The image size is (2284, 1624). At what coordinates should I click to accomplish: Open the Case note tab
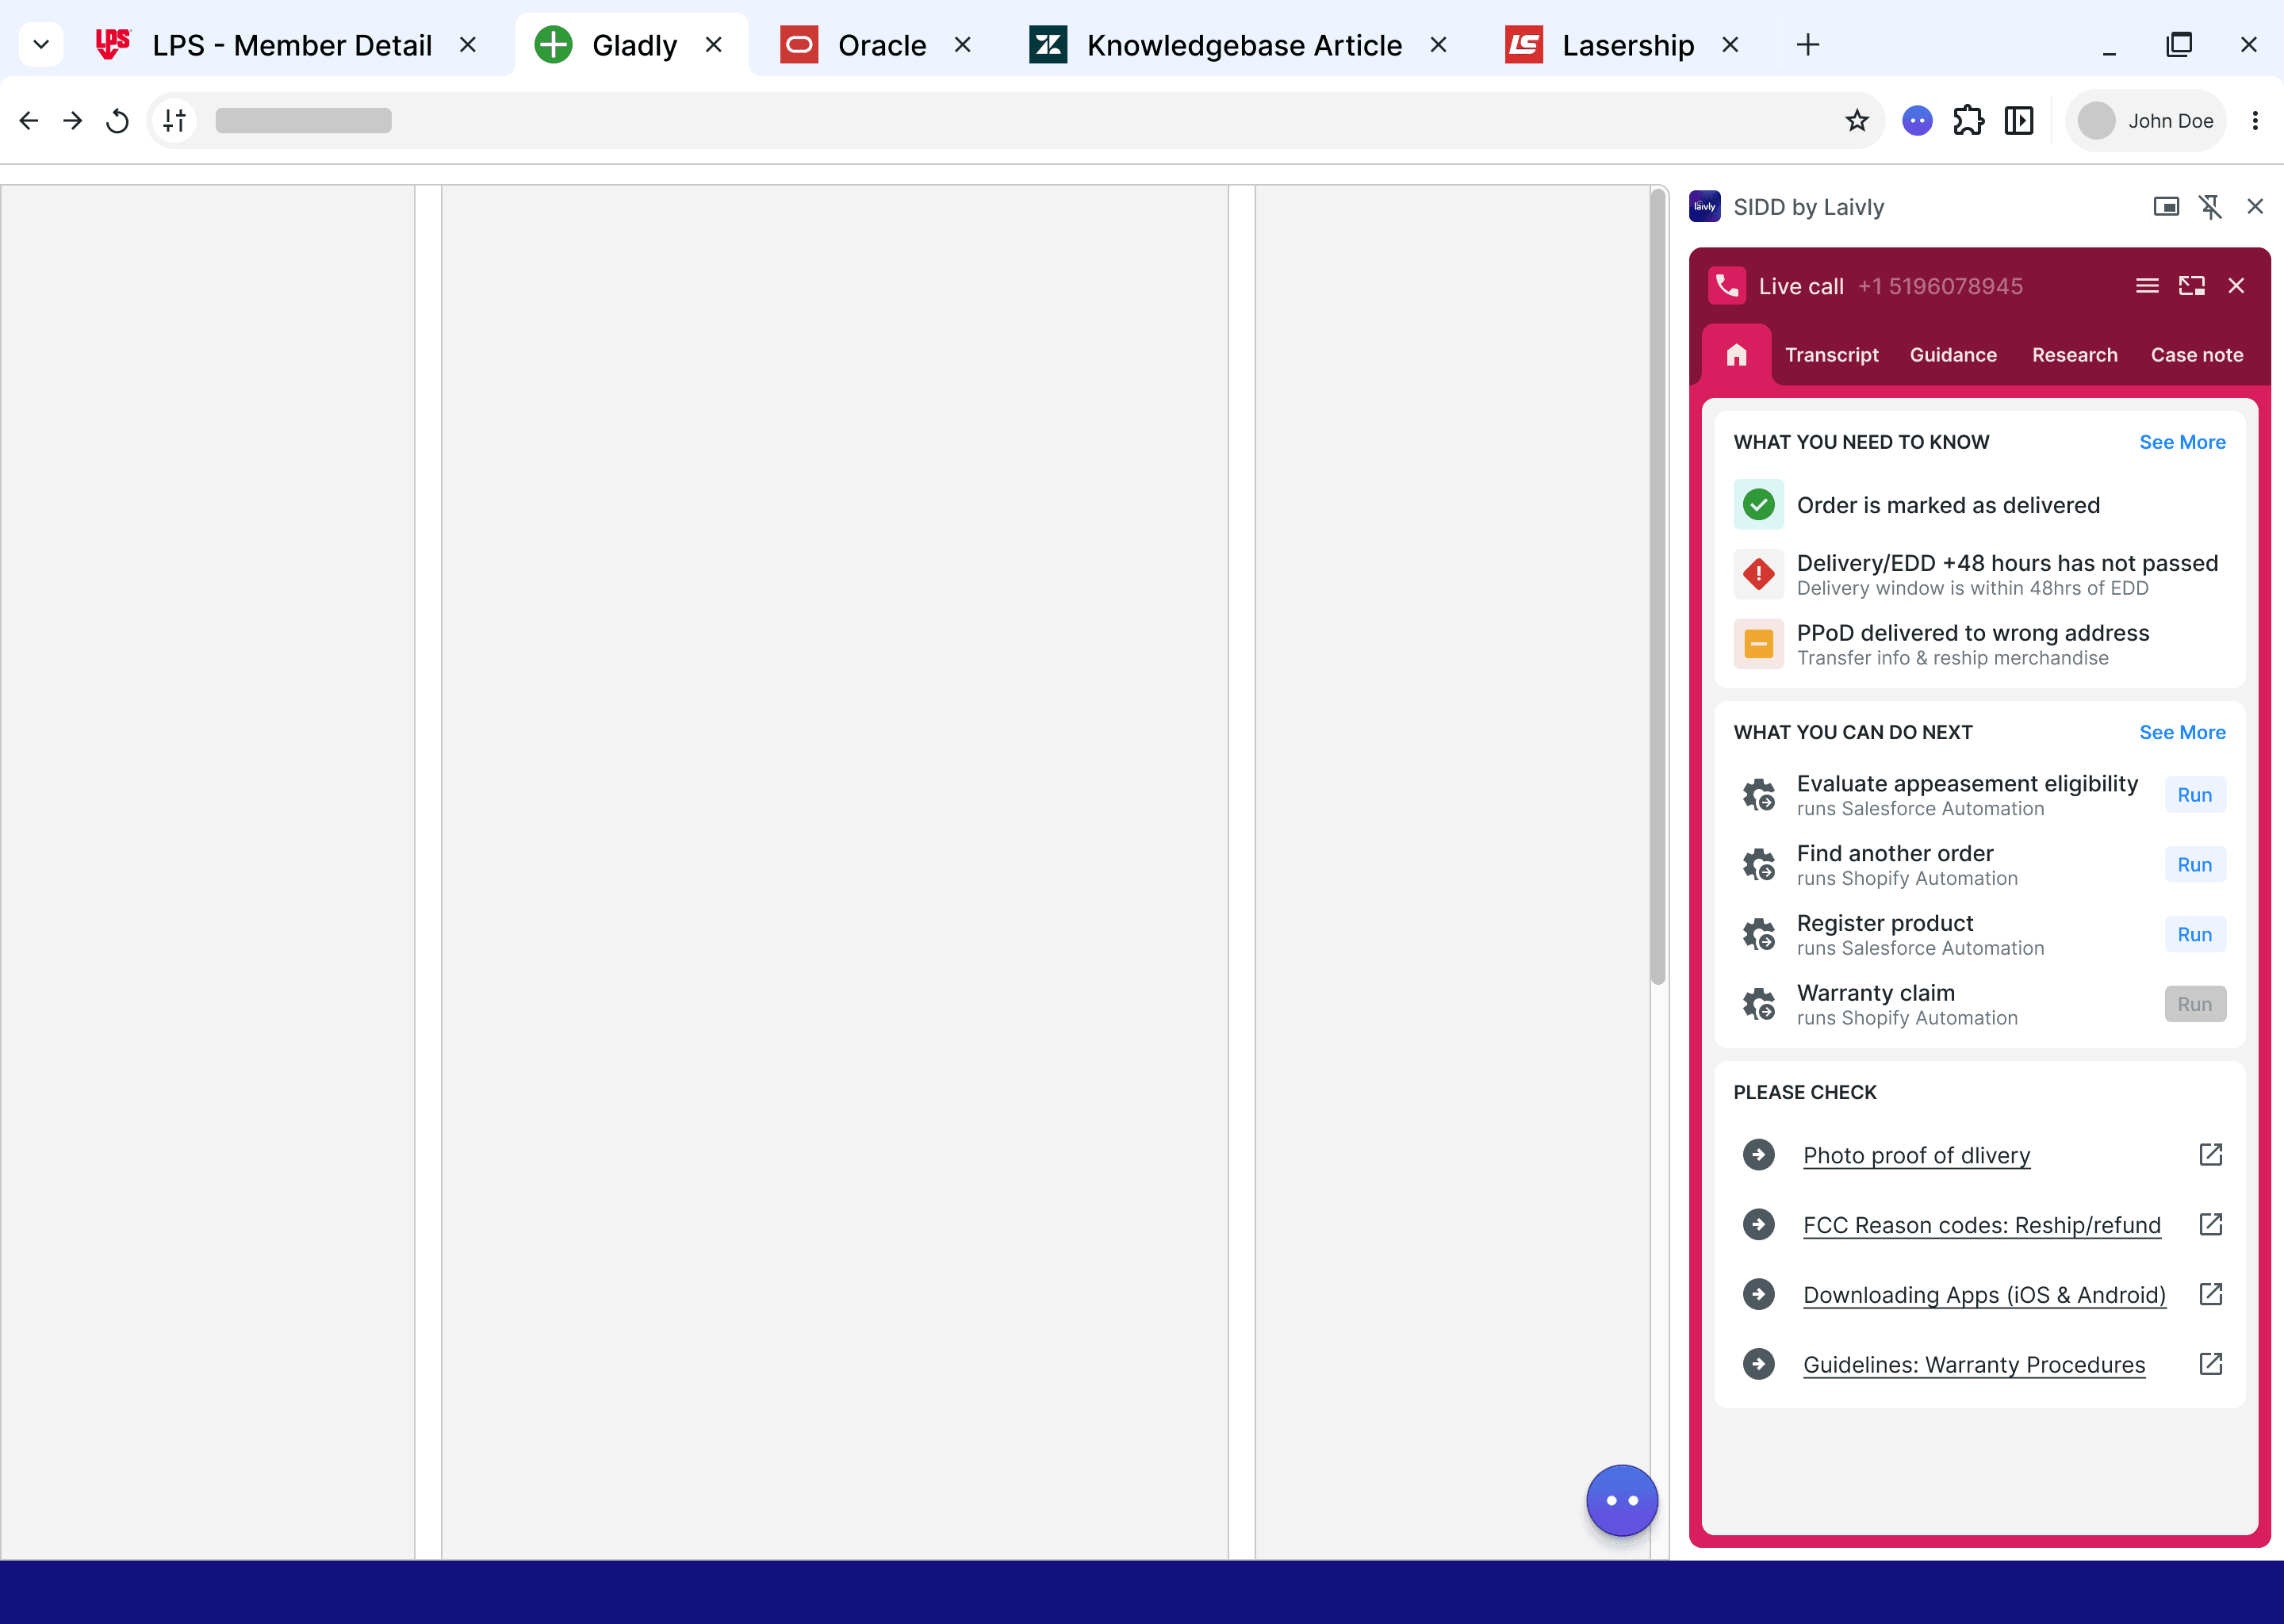pos(2196,355)
